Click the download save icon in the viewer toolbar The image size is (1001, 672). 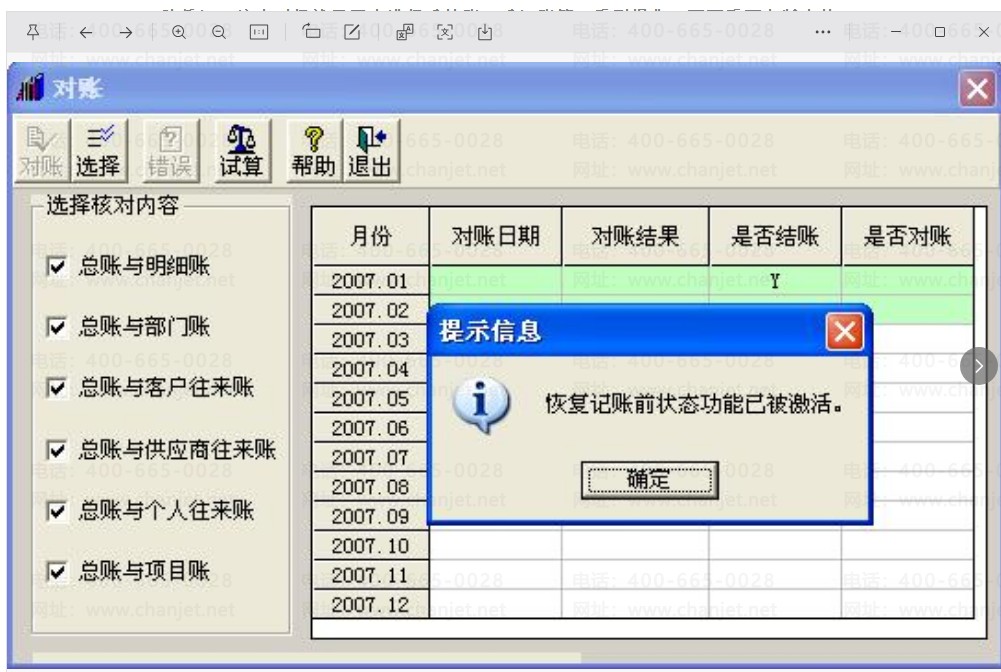click(x=485, y=32)
